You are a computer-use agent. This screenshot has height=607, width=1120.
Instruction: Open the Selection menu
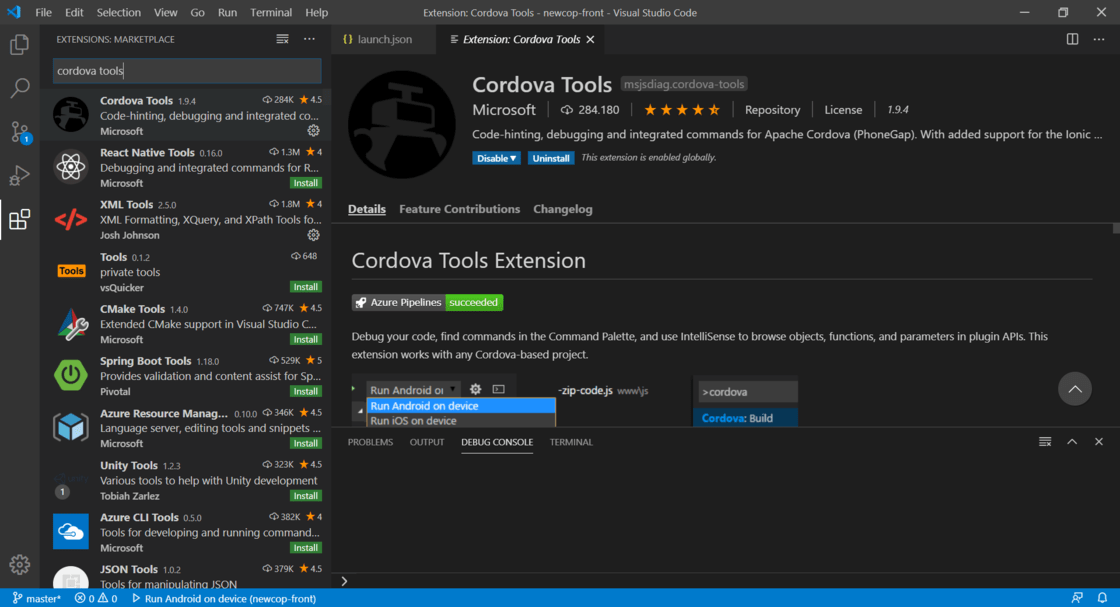point(119,12)
